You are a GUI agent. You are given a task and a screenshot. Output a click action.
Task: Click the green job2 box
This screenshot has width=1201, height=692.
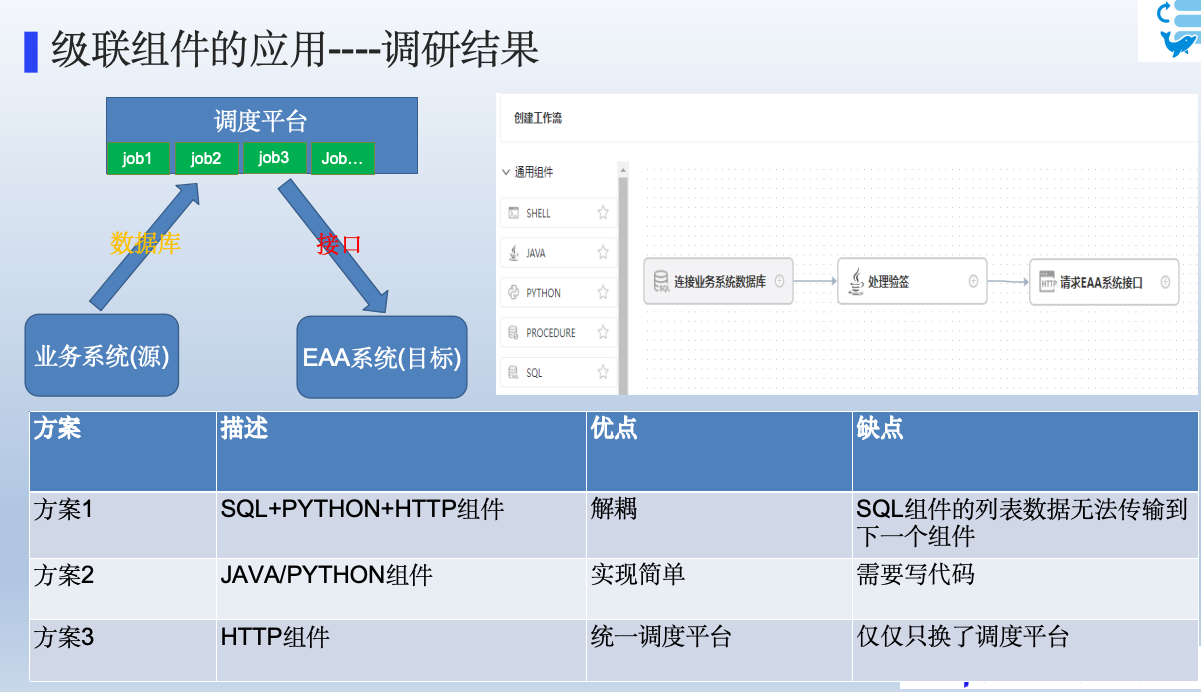206,158
